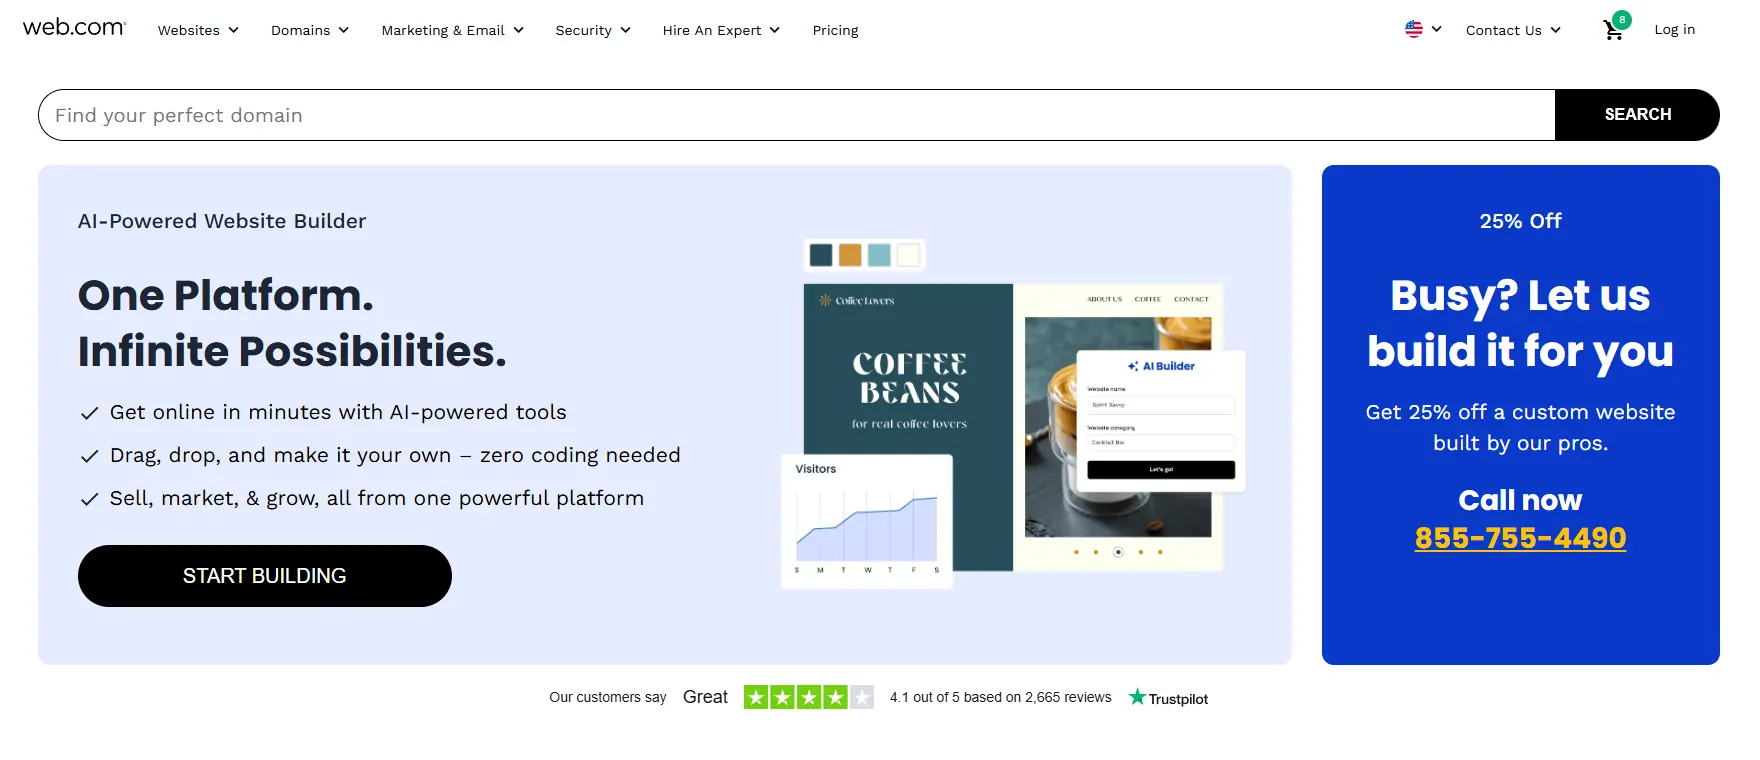Screen dimensions: 1760x760
Task: Click the "25% Off" label
Action: pos(1520,221)
